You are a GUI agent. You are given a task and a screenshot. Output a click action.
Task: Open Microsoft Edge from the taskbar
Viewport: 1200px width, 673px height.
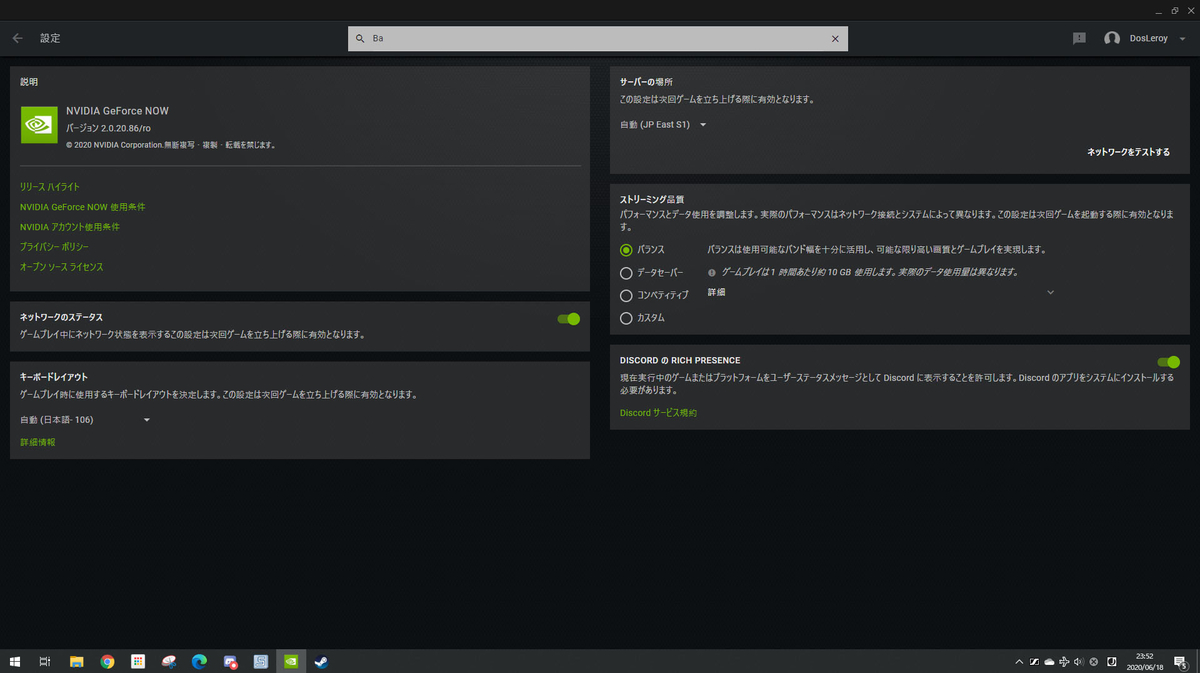(x=199, y=661)
